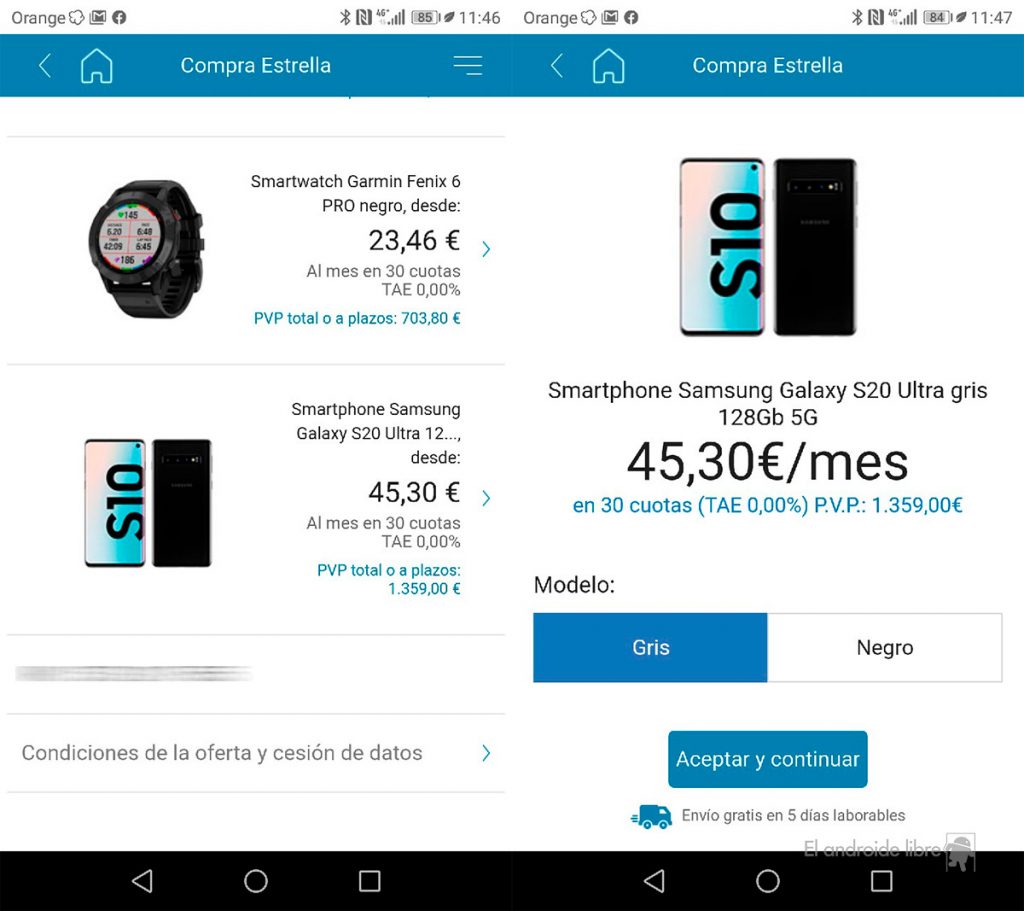Tap Android back triangle on left navigation bar
Image resolution: width=1024 pixels, height=911 pixels.
pos(142,880)
